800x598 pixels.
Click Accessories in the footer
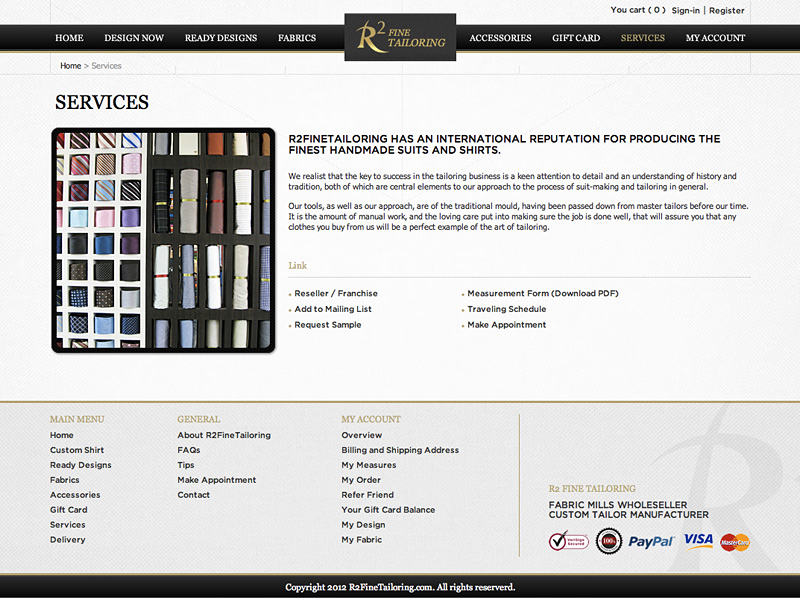point(75,495)
